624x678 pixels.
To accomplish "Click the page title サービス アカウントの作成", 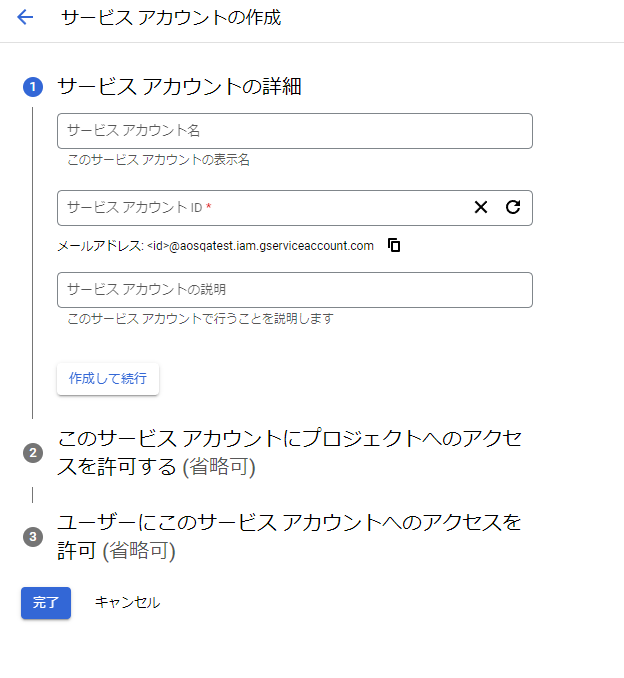I will 171,18.
